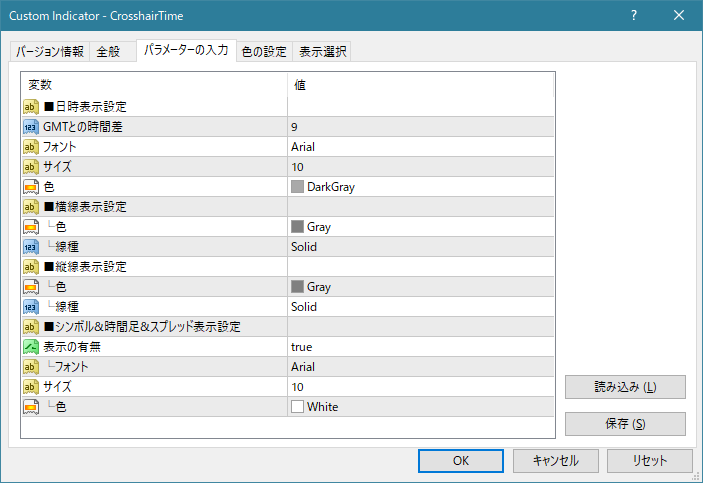Viewport: 703px width, 483px height.
Task: Click the string icon next to フォント row
Action: [x=31, y=147]
